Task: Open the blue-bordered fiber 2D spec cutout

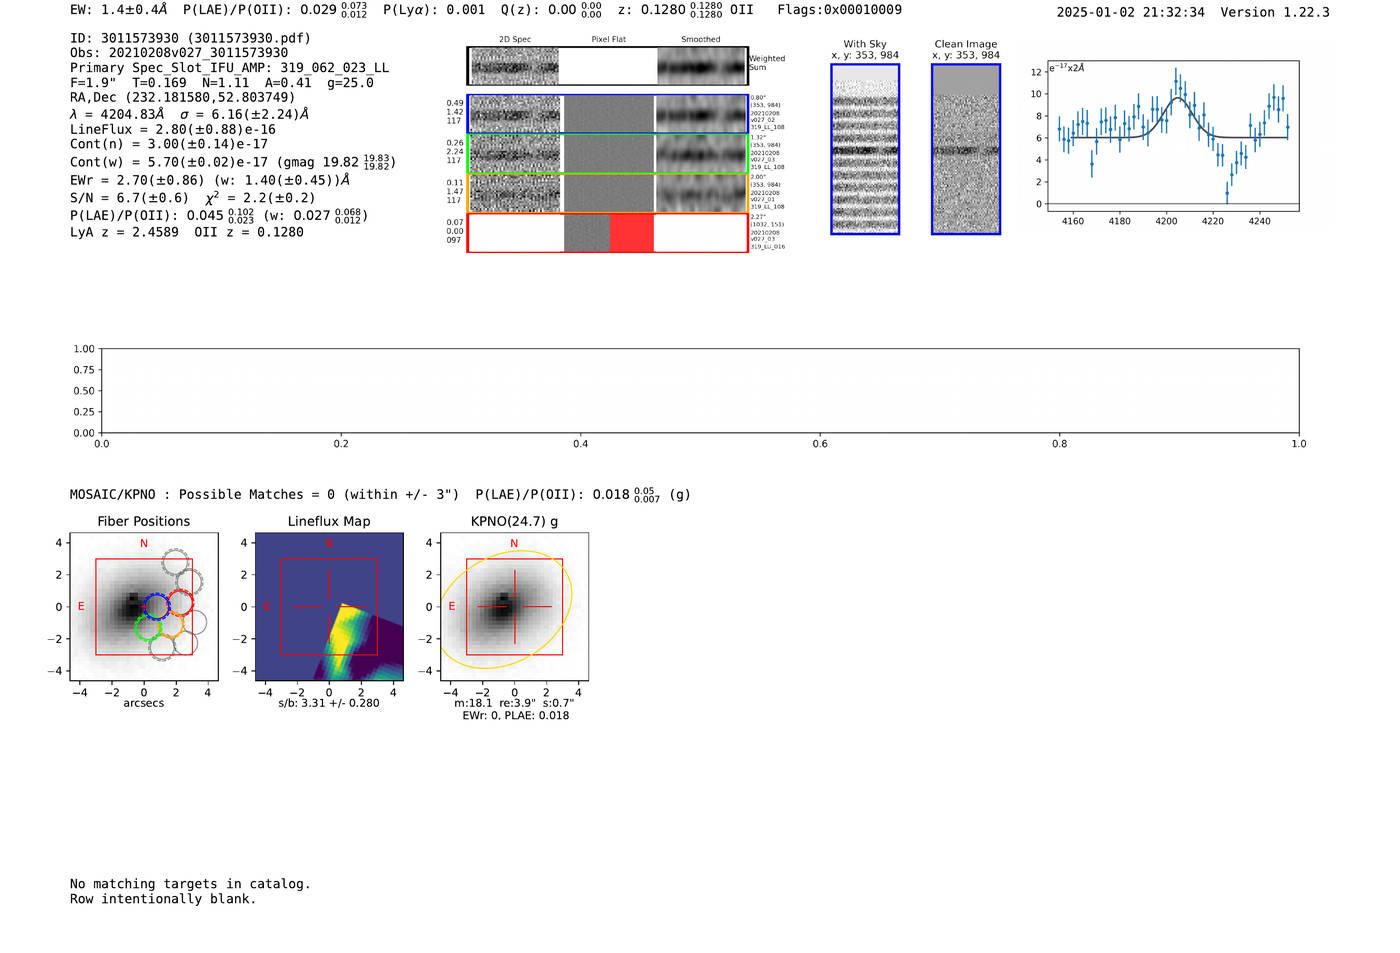Action: pos(515,114)
